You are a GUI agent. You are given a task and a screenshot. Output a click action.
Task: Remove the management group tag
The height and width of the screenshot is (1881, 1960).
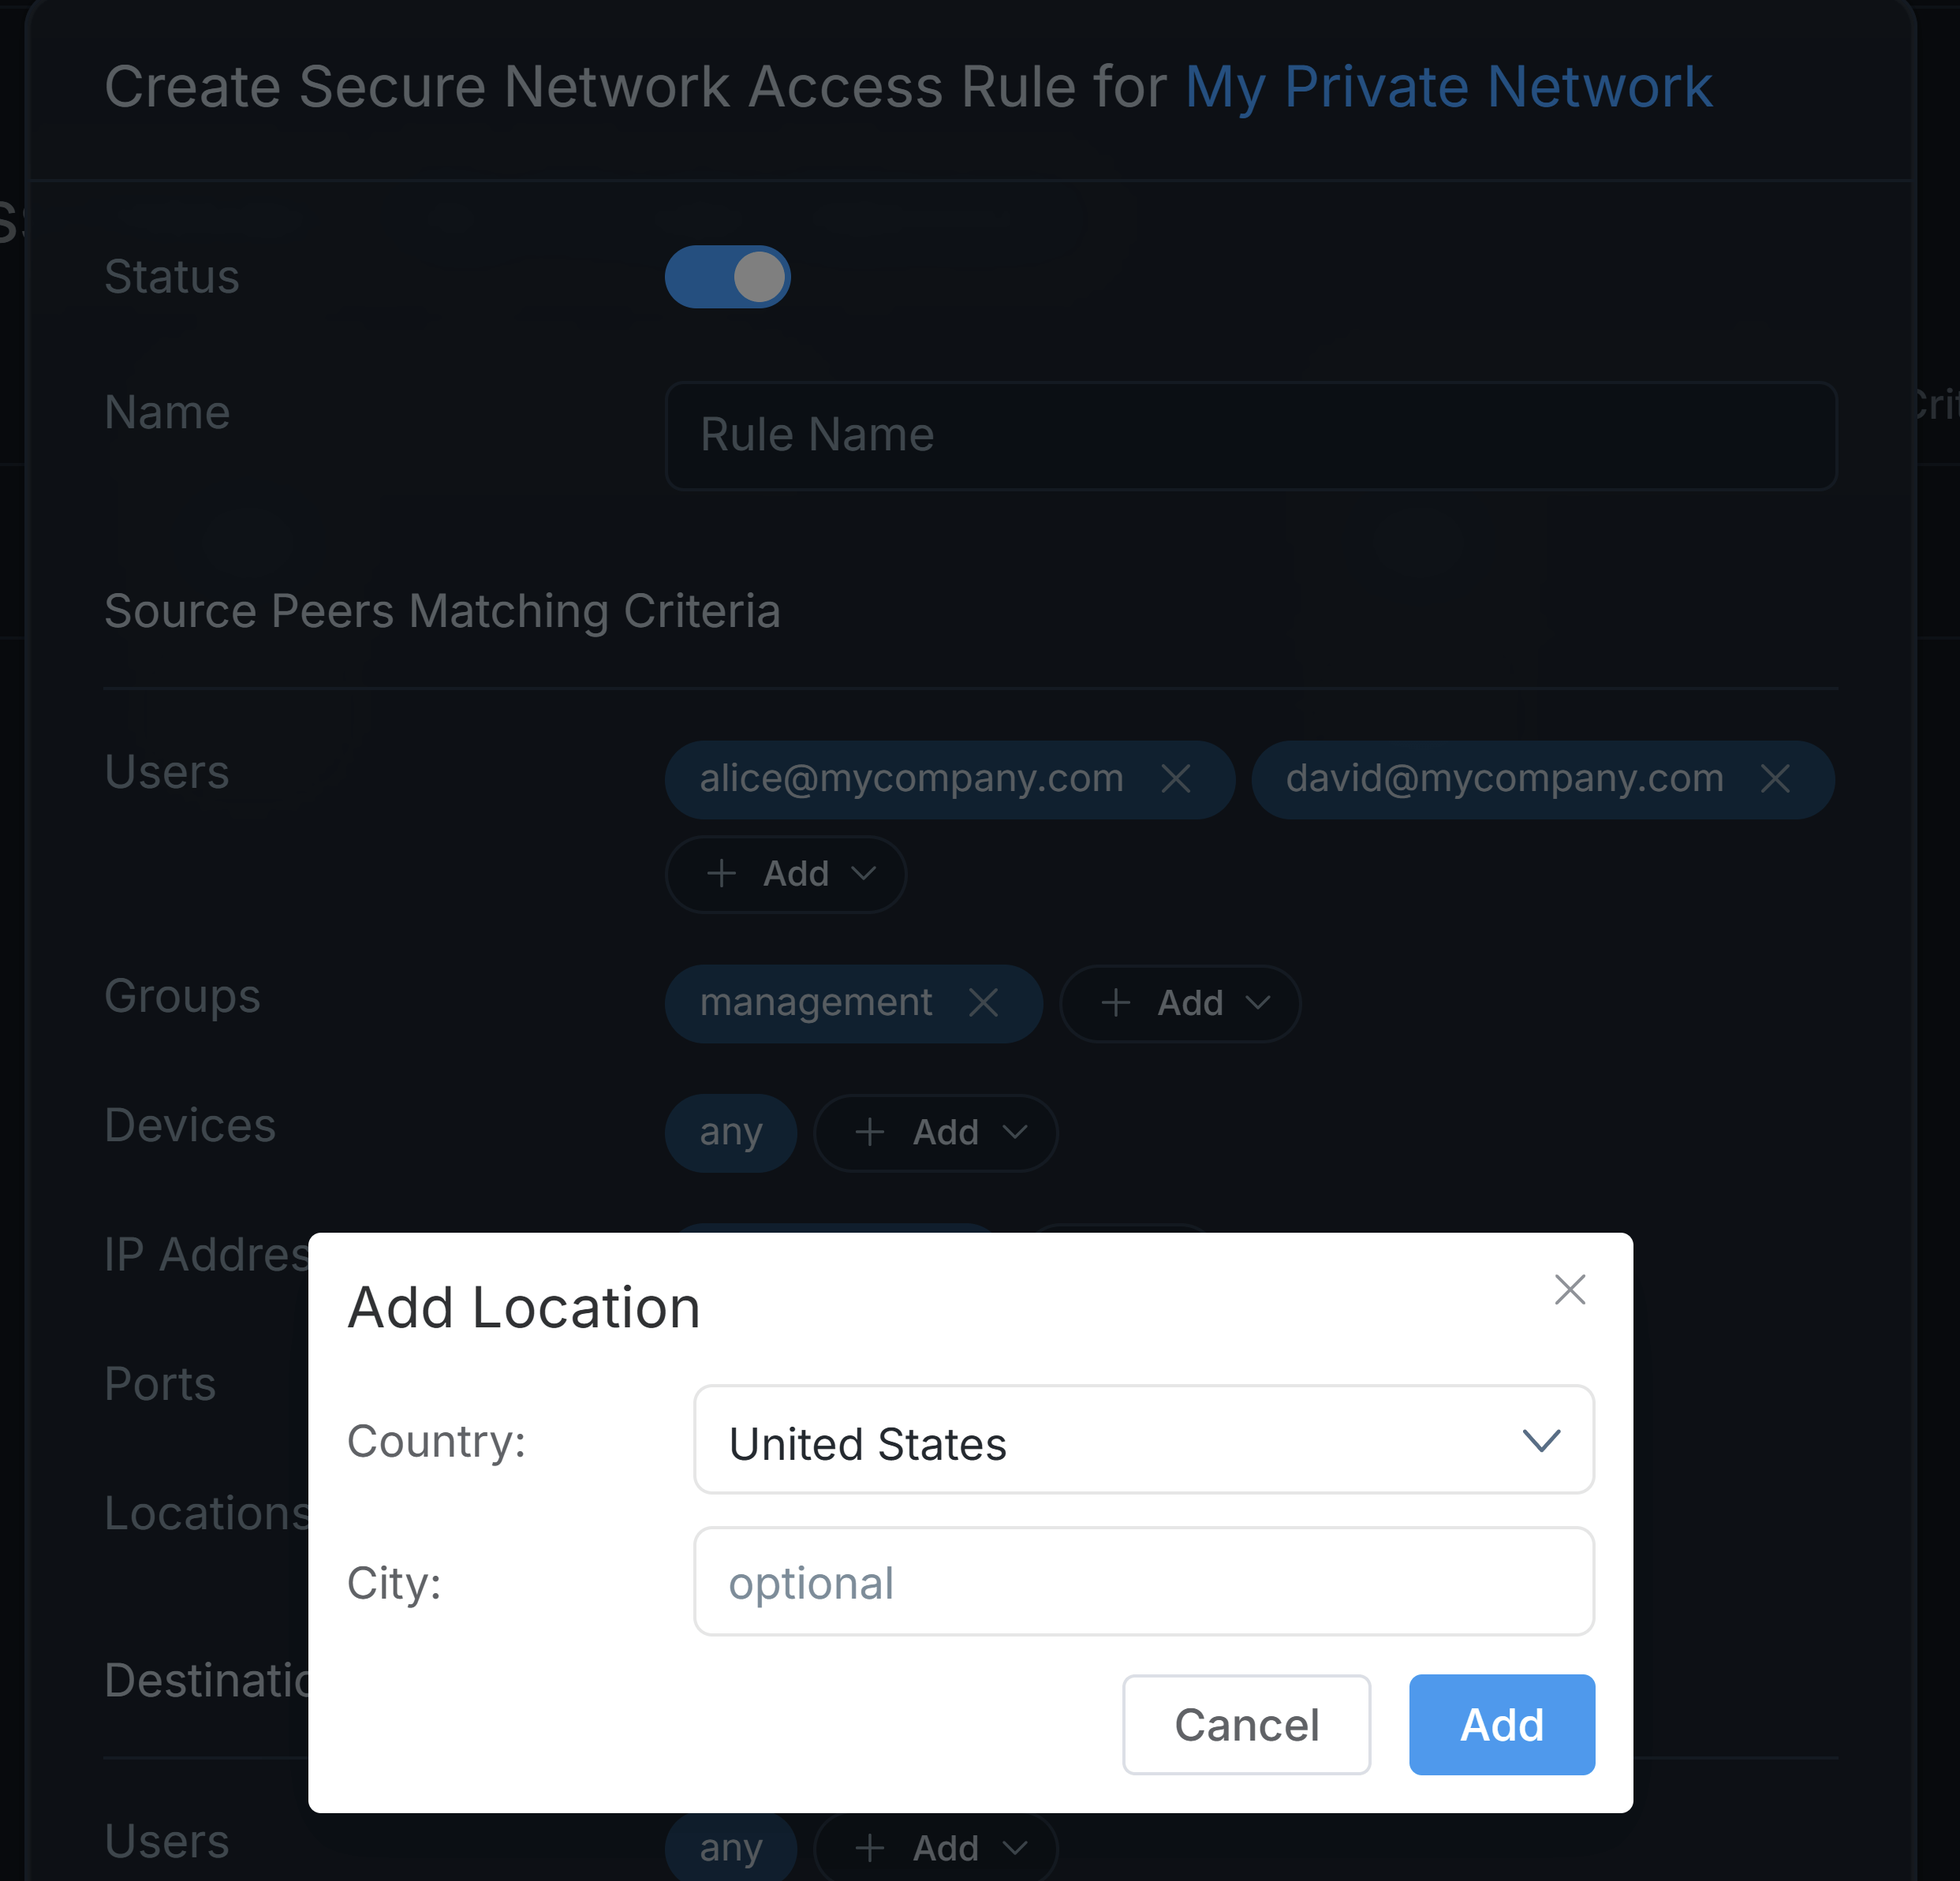[x=984, y=1003]
